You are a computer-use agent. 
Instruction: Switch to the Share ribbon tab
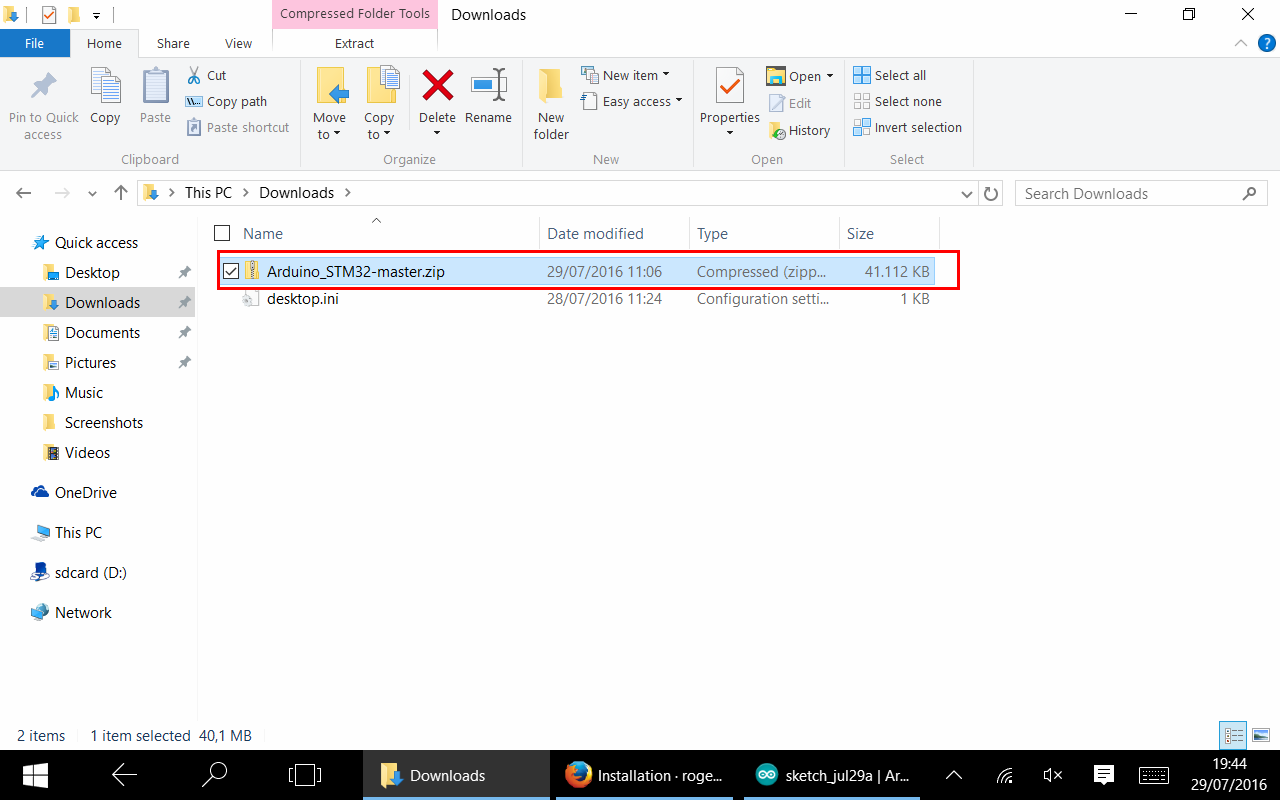click(x=173, y=43)
